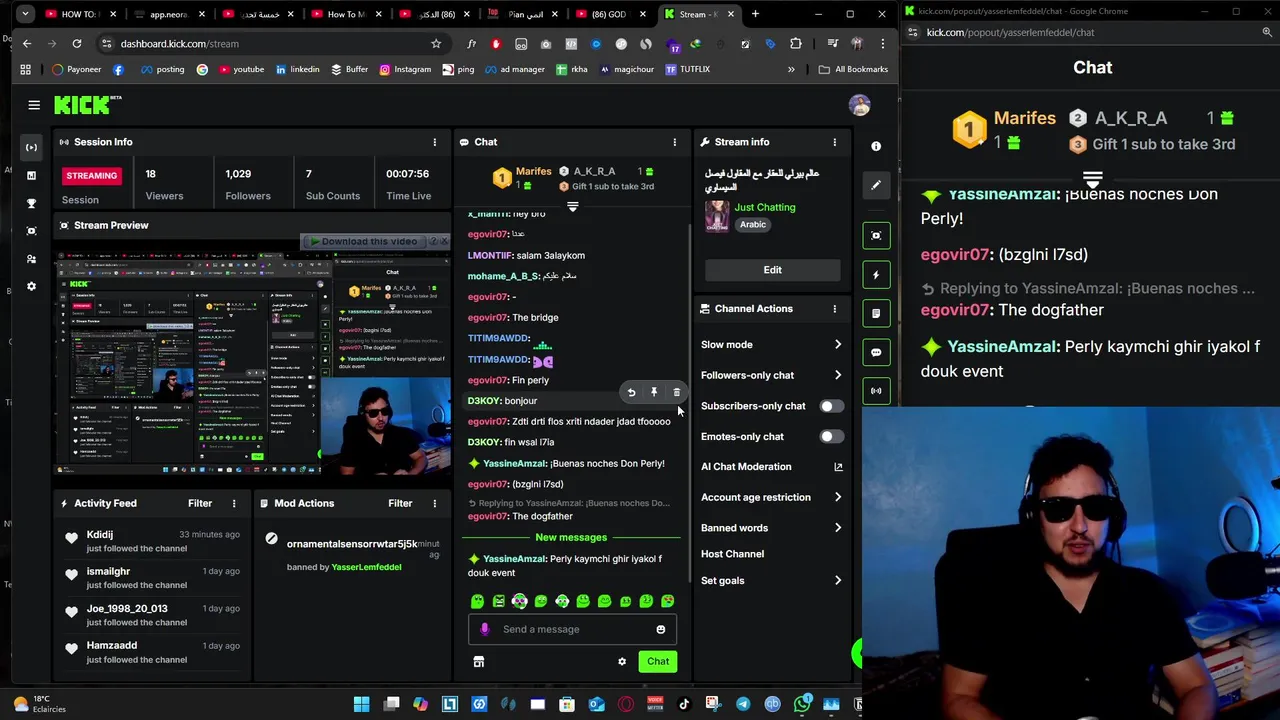Open the user profile avatar menu
This screenshot has height=720, width=1280.
click(x=859, y=105)
